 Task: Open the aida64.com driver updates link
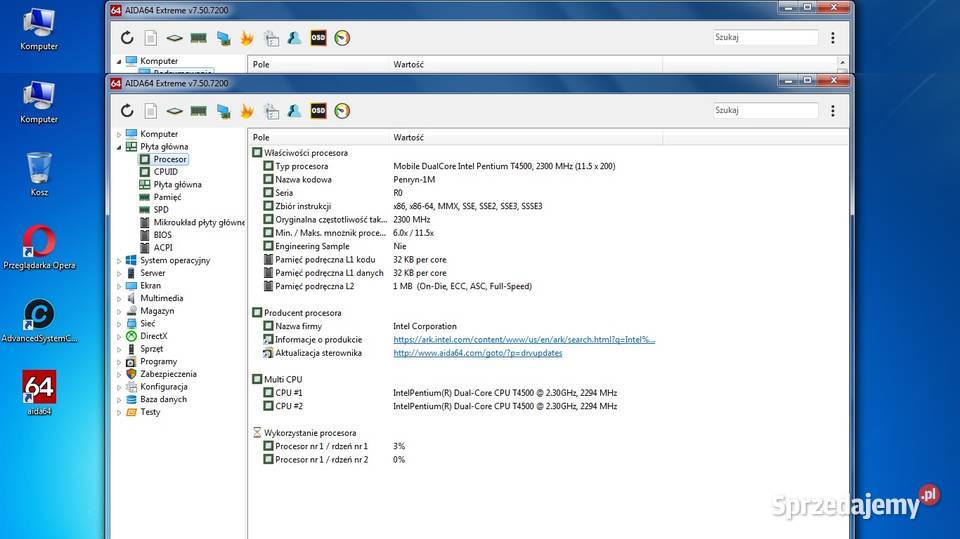tap(477, 353)
